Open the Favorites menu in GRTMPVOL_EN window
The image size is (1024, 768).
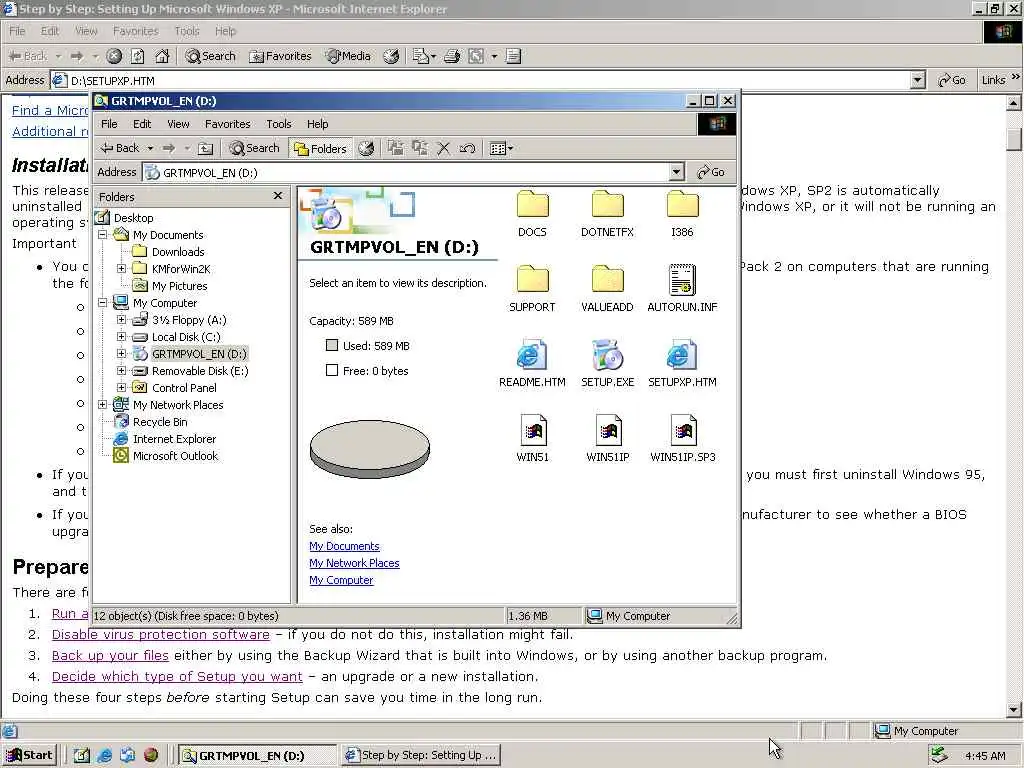(x=227, y=123)
